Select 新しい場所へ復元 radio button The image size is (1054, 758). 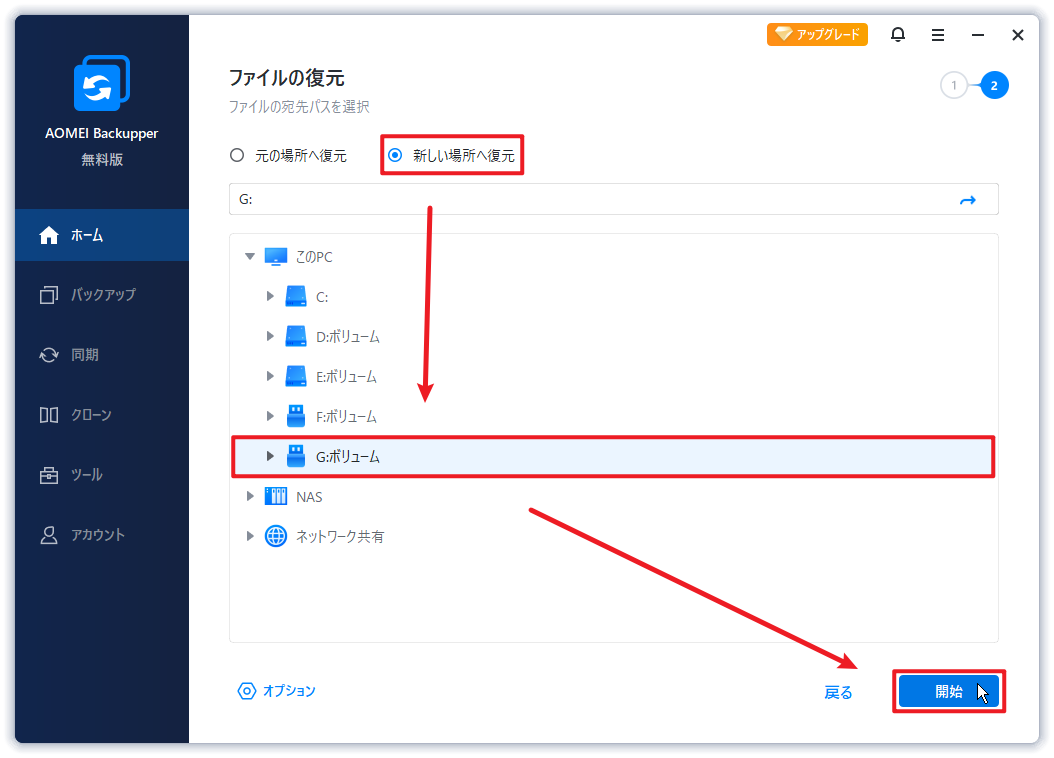coord(395,156)
